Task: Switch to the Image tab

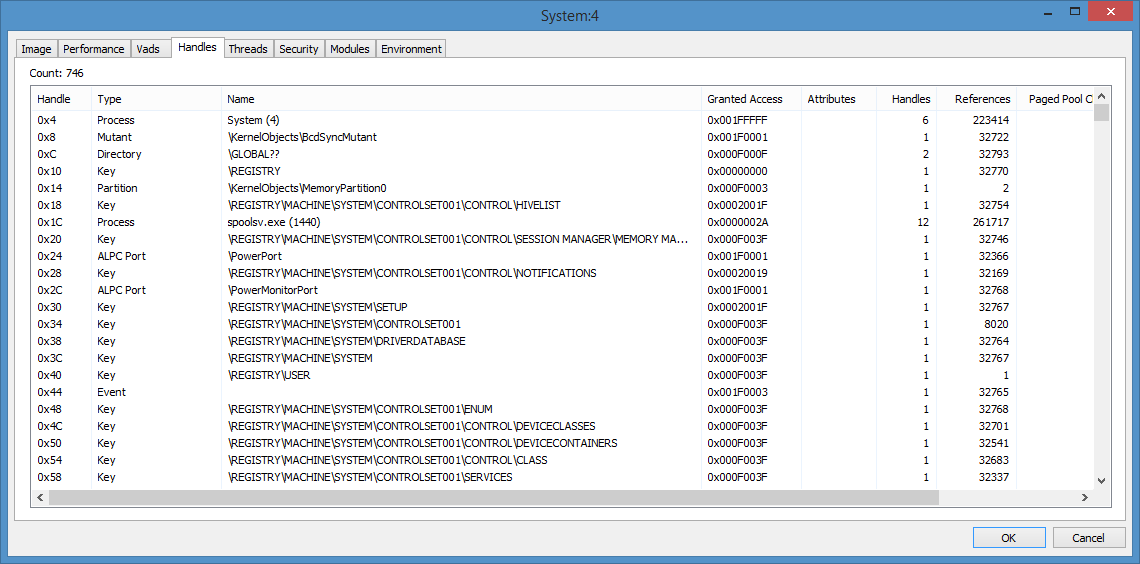Action: [37, 49]
